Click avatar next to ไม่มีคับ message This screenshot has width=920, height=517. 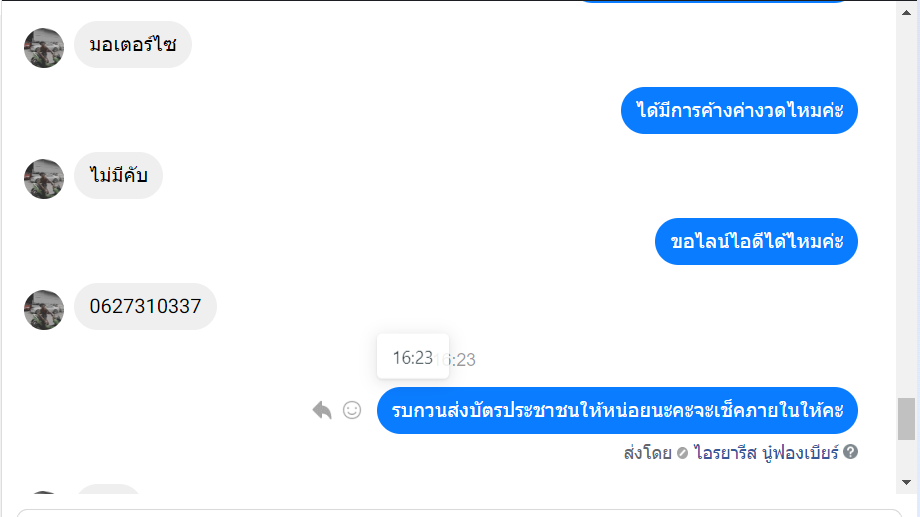click(x=44, y=178)
